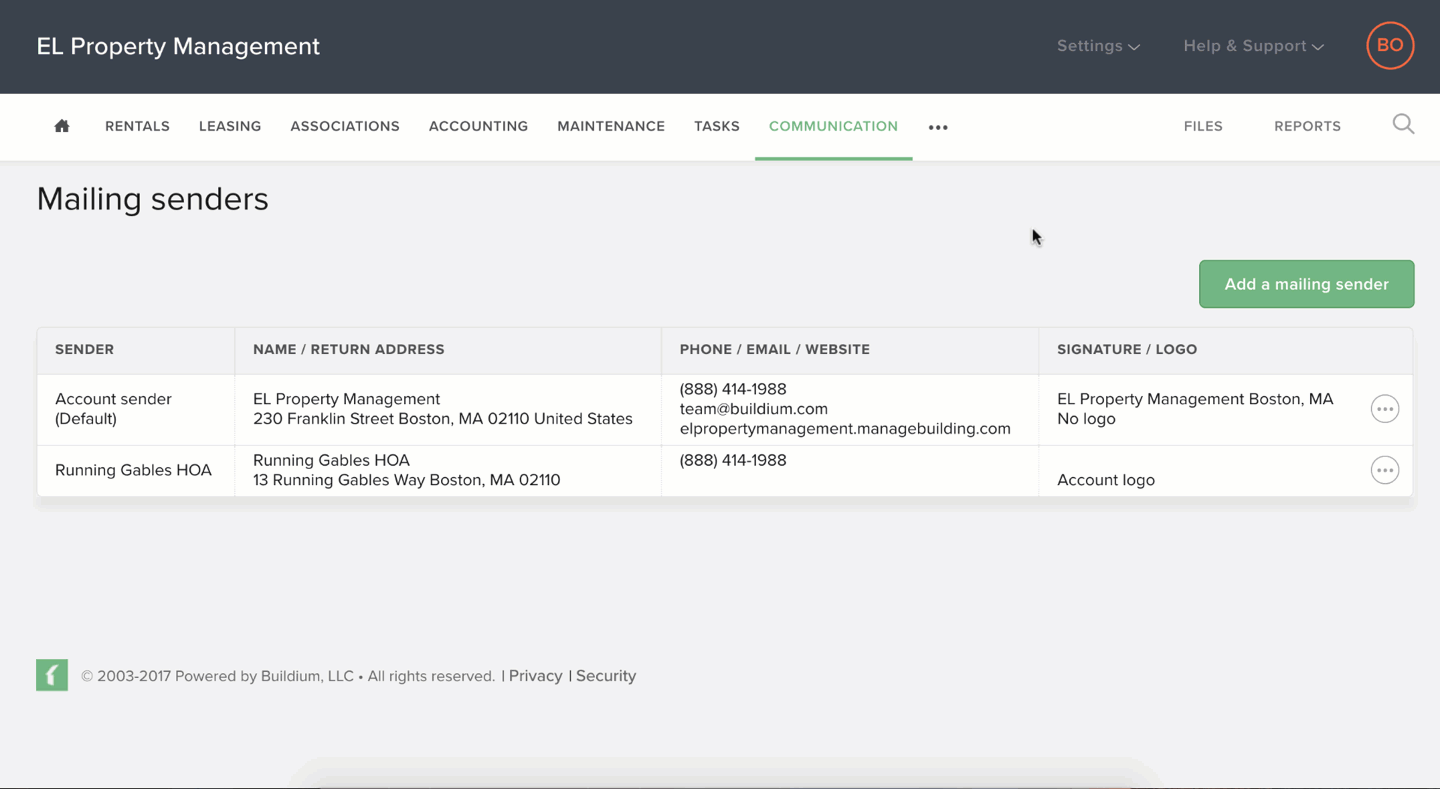The height and width of the screenshot is (789, 1440).
Task: Open hidden navigation items via ellipsis icon
Action: tap(937, 128)
